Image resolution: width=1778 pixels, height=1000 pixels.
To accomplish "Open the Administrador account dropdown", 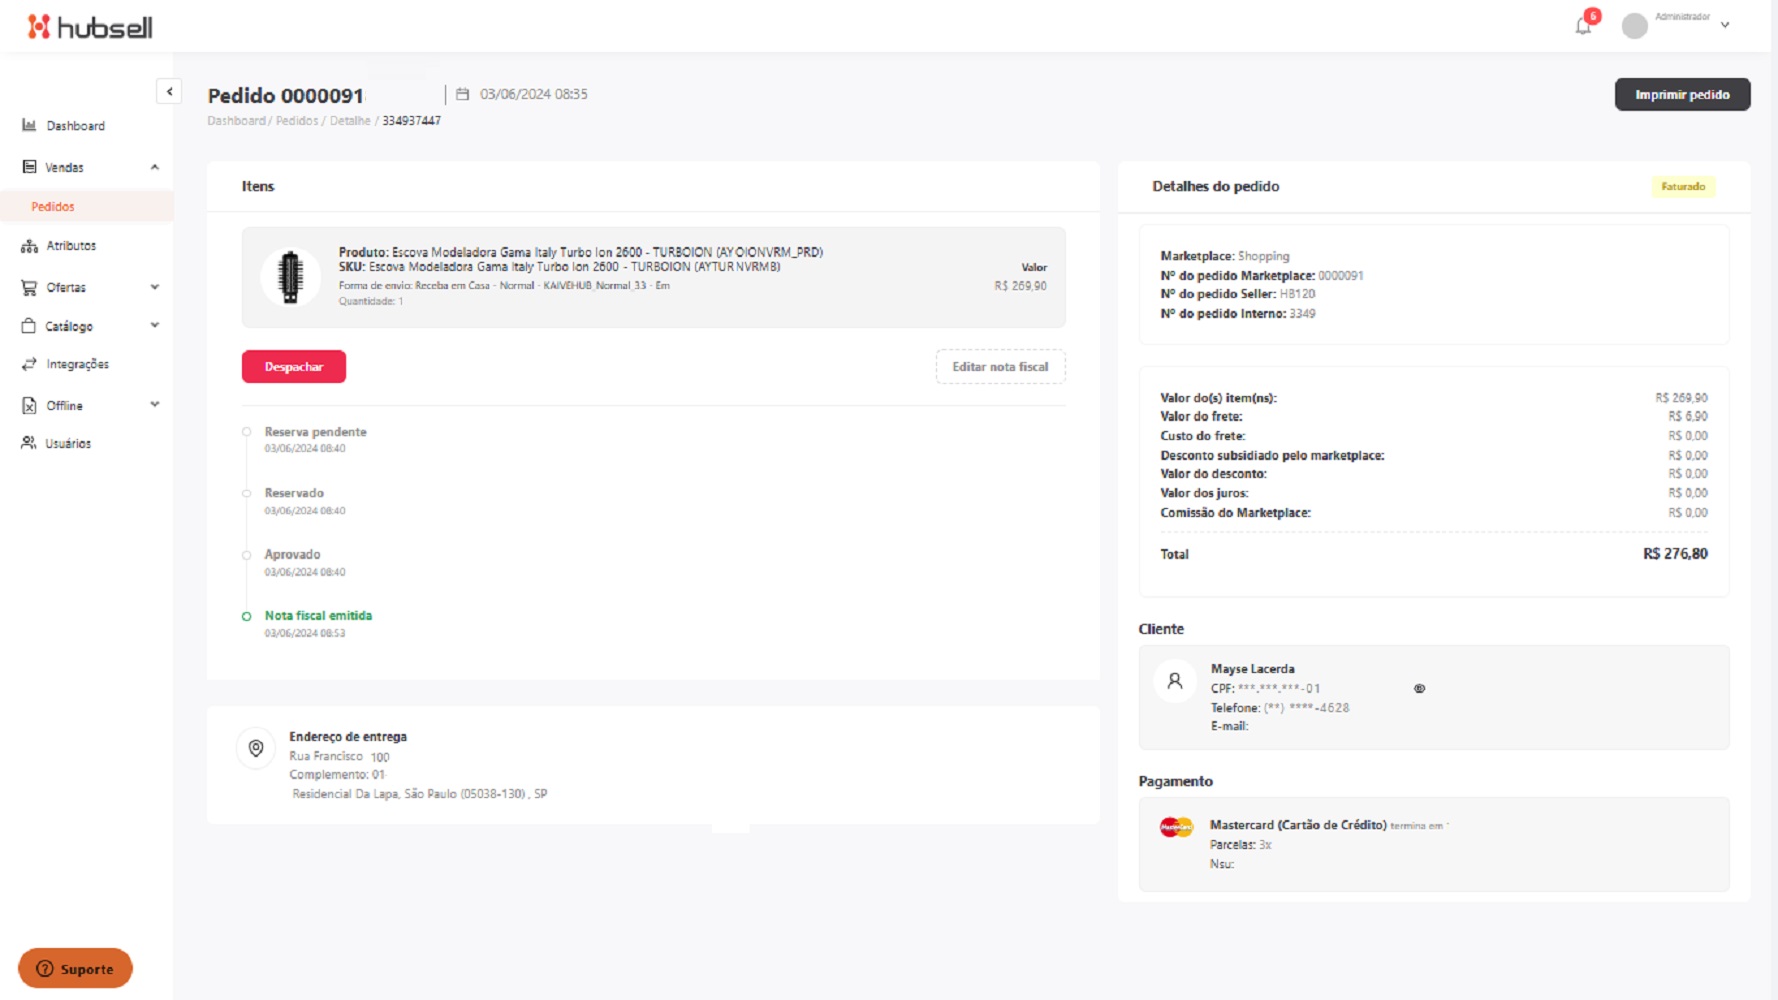I will (x=1724, y=25).
